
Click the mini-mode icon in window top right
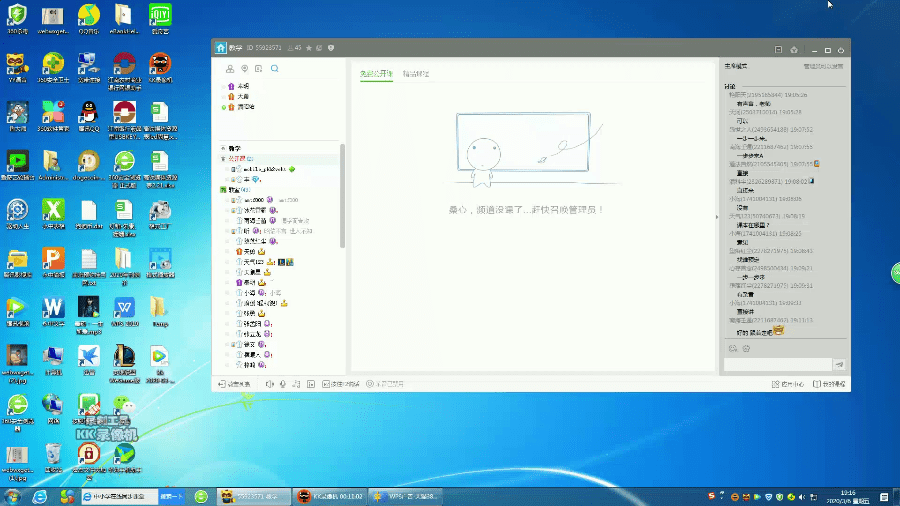pos(778,50)
